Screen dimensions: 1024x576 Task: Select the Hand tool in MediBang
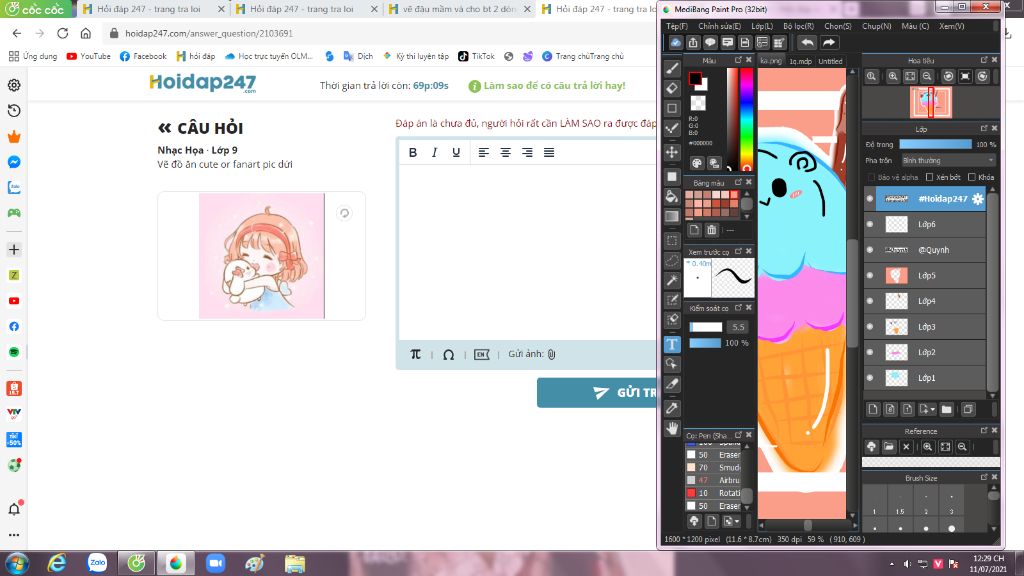pyautogui.click(x=672, y=428)
